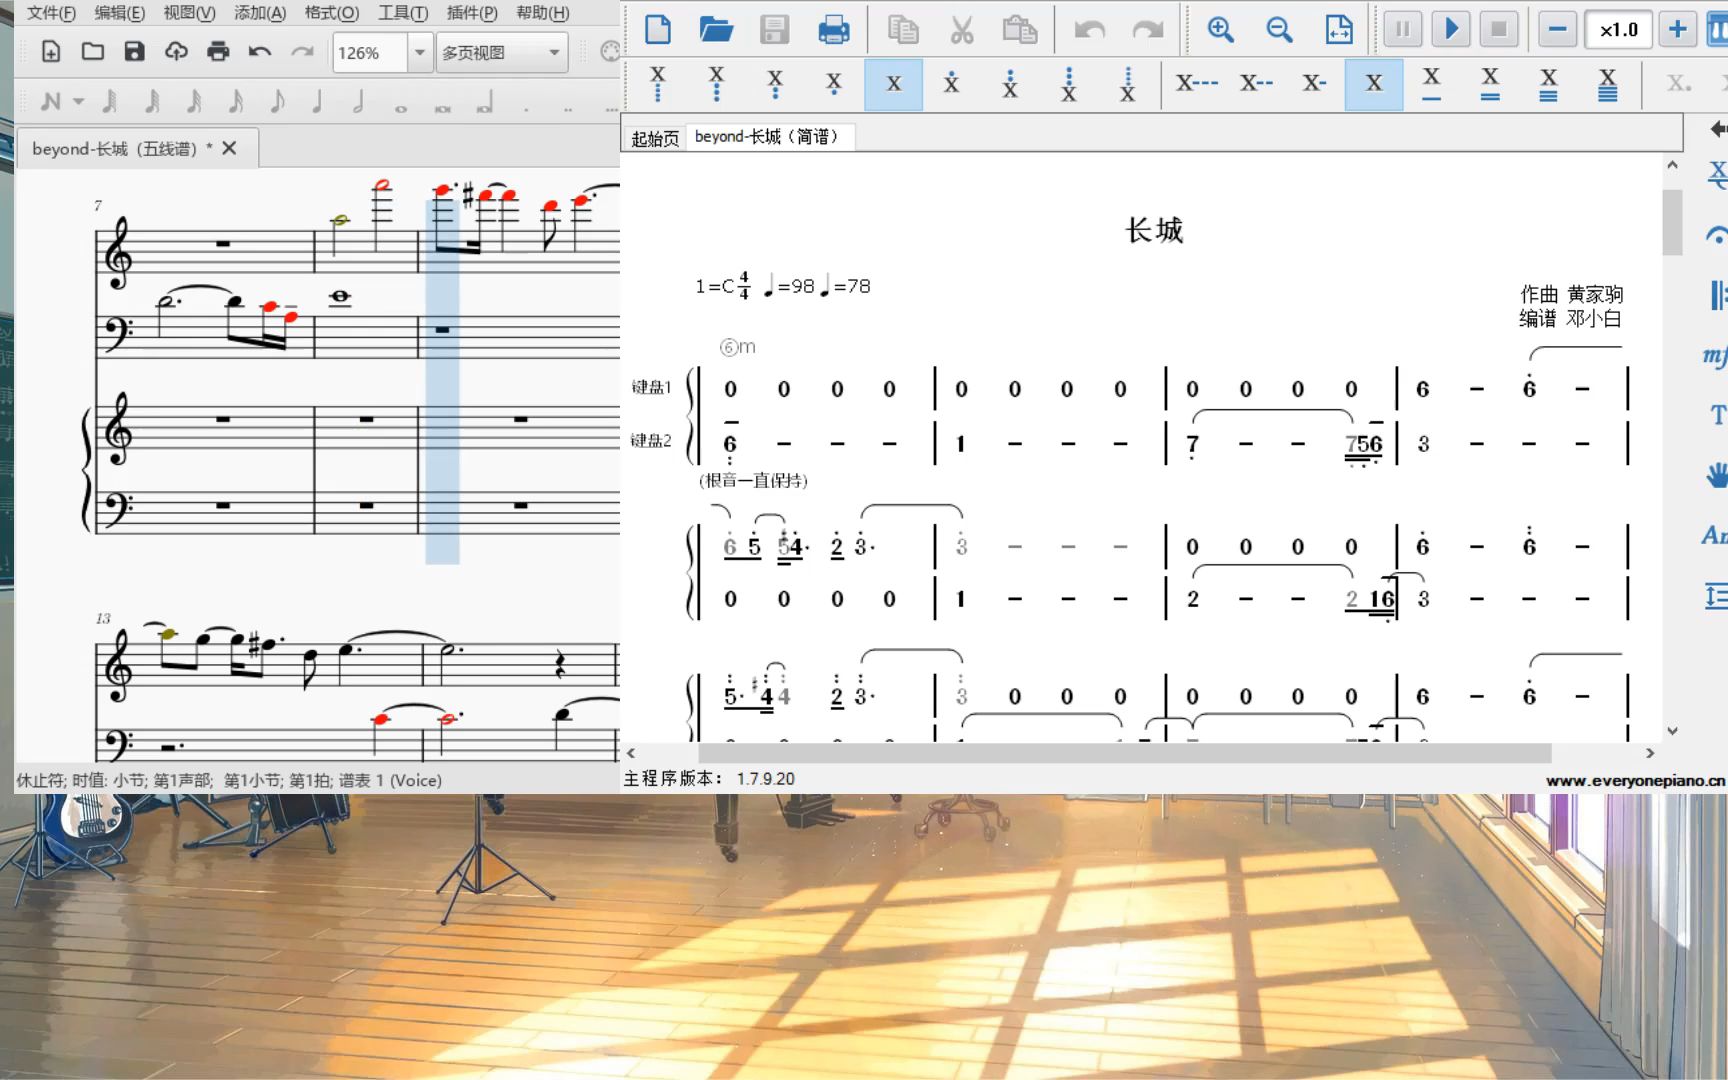Zoom in on the jianpu score

coord(1220,29)
